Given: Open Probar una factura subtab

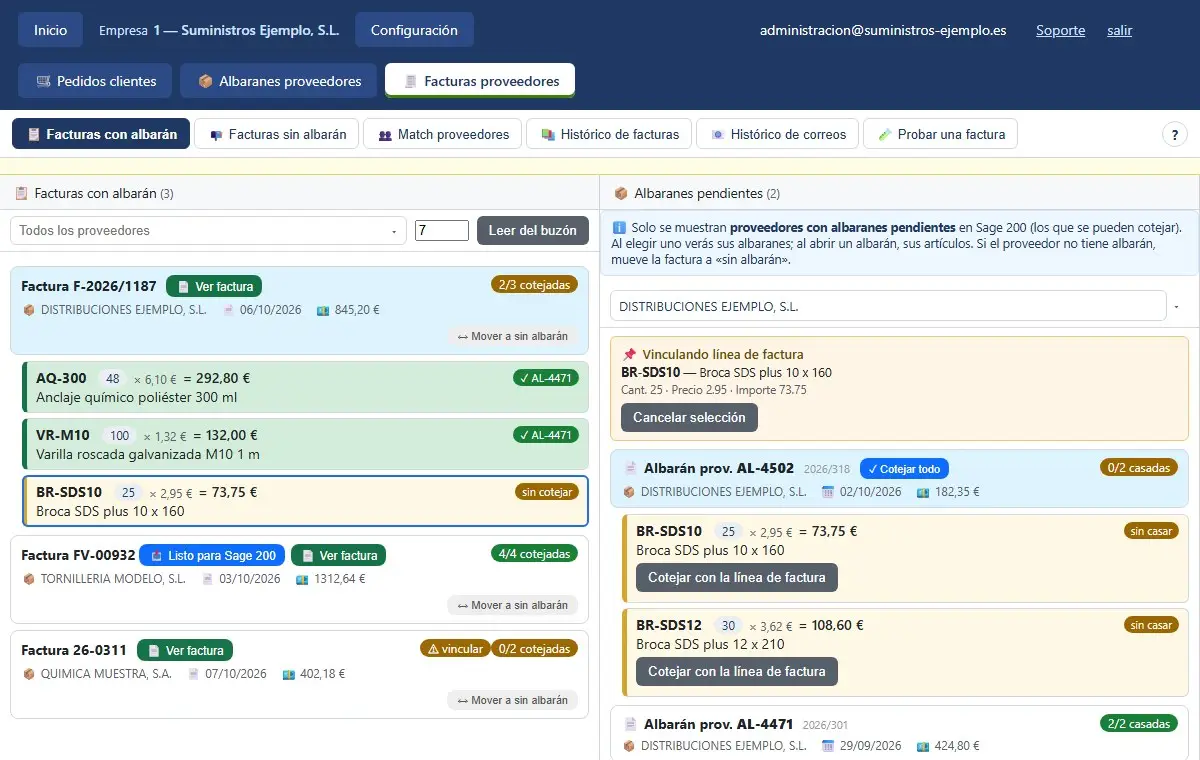Looking at the screenshot, I should [940, 134].
